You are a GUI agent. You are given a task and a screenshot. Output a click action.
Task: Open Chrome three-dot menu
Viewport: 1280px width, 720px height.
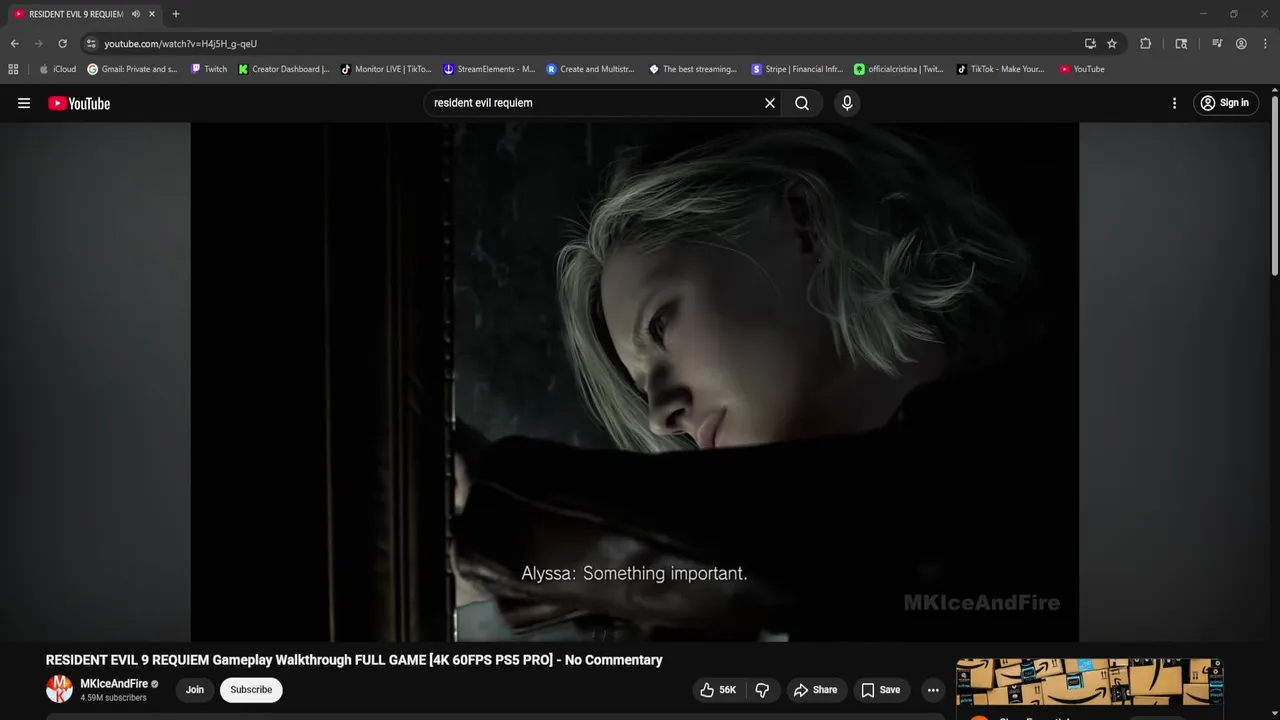pos(1265,44)
